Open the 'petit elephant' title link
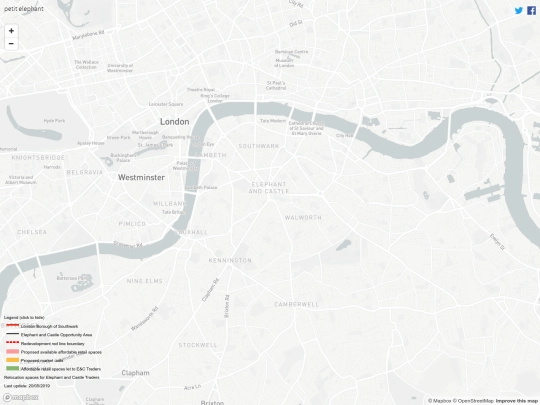The image size is (540, 405). (24, 9)
